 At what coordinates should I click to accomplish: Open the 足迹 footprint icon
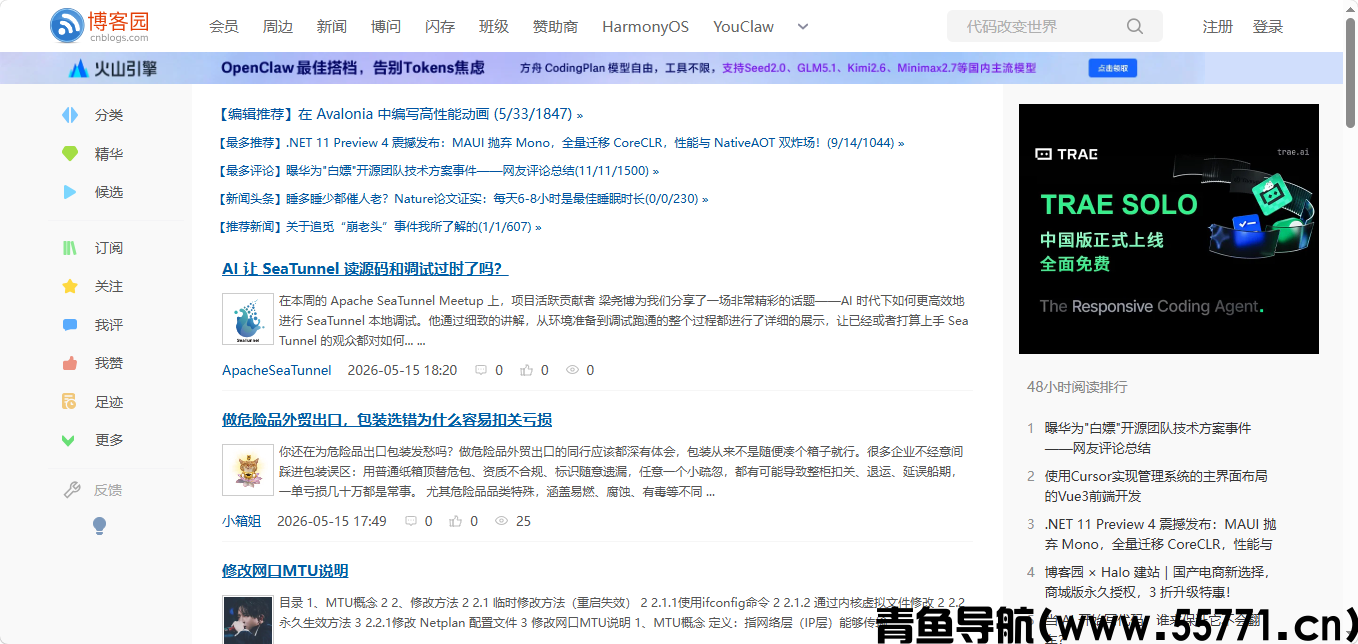click(70, 402)
